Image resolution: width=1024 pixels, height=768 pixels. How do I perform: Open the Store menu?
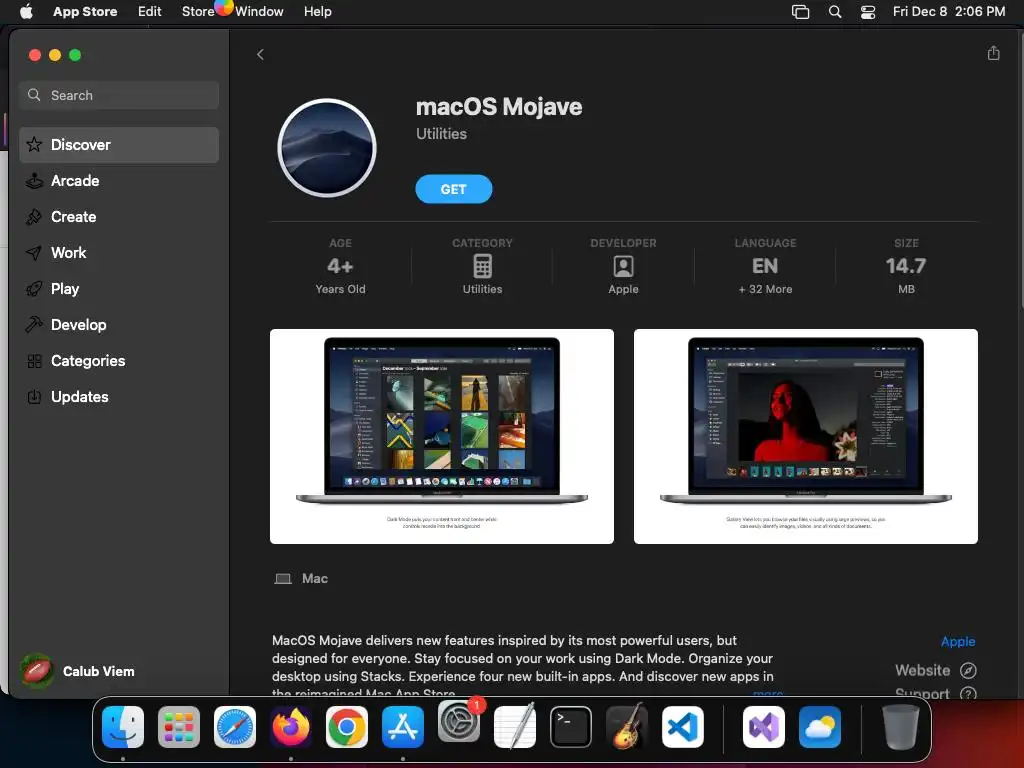pyautogui.click(x=198, y=11)
